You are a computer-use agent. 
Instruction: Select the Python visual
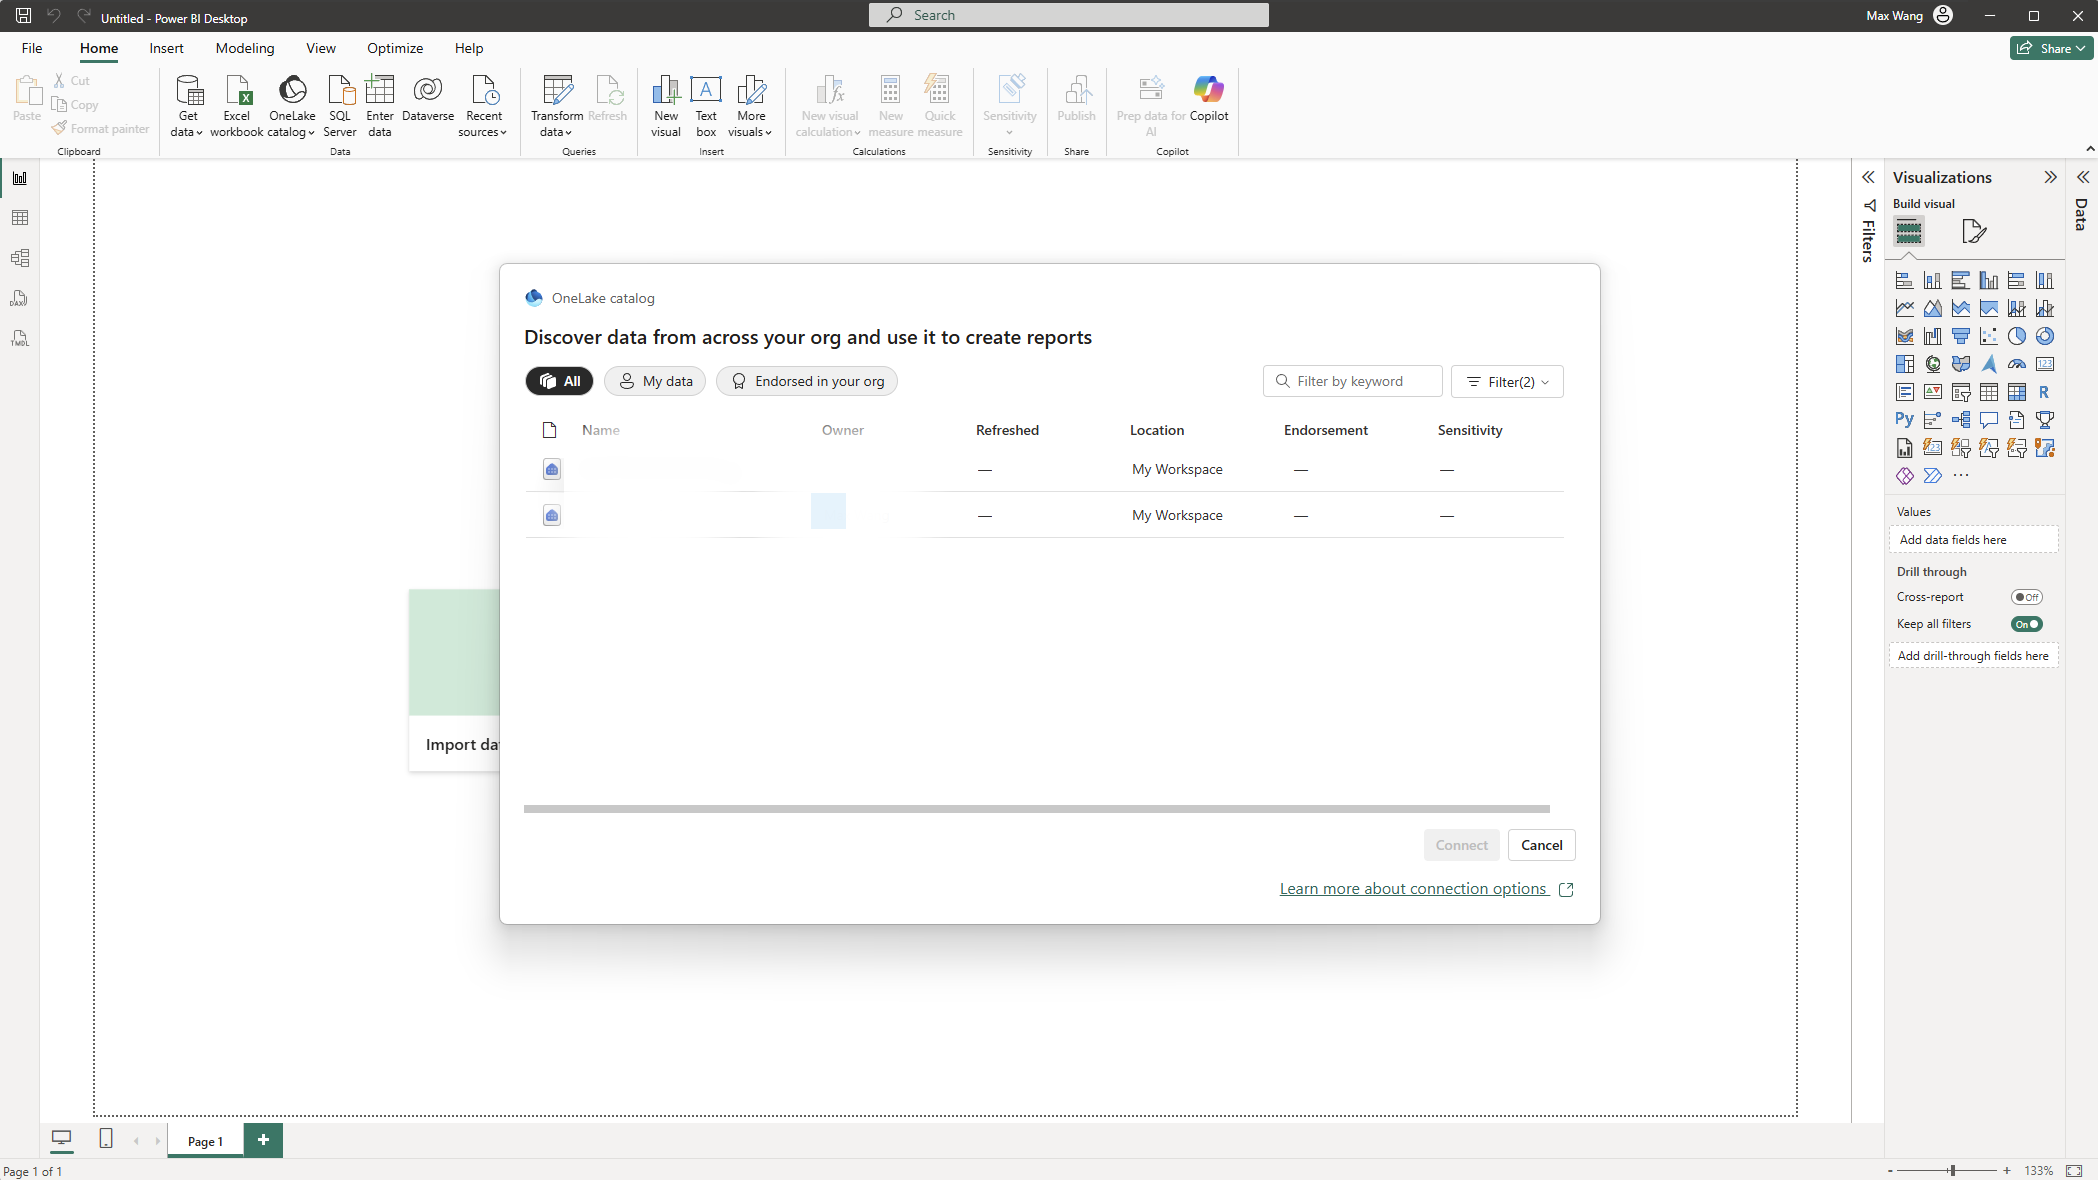pyautogui.click(x=1904, y=419)
